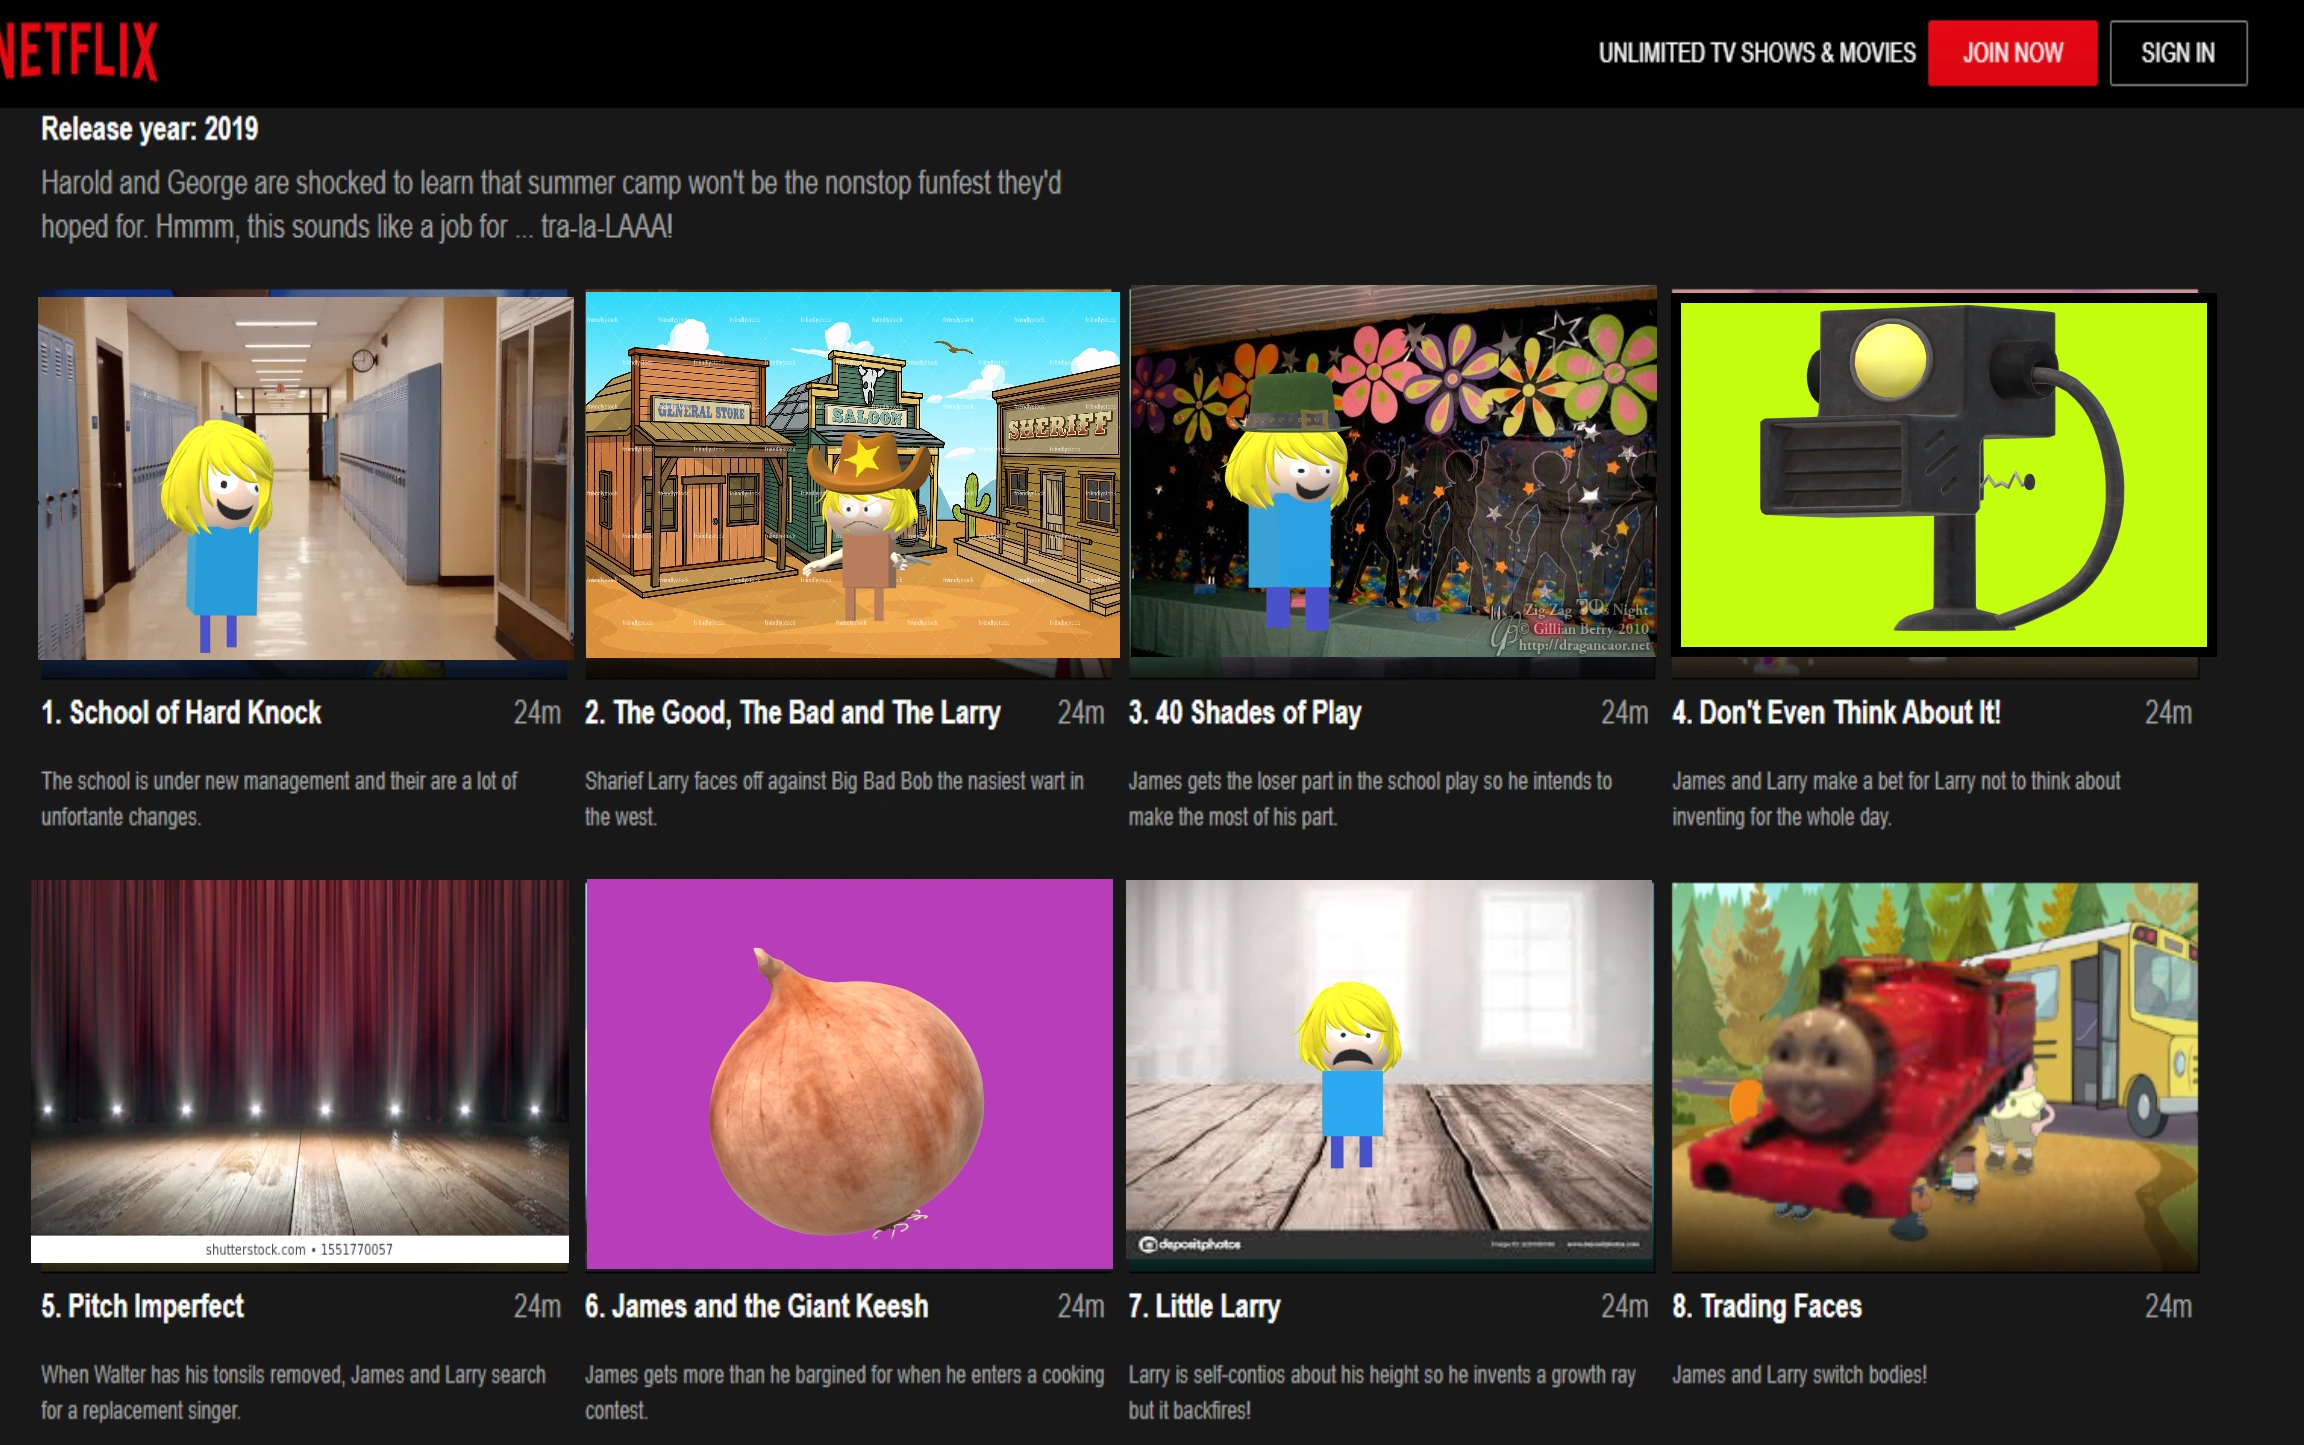Click the Pitch Imperfect episode title
Screen dimensions: 2304x1445
click(142, 1306)
